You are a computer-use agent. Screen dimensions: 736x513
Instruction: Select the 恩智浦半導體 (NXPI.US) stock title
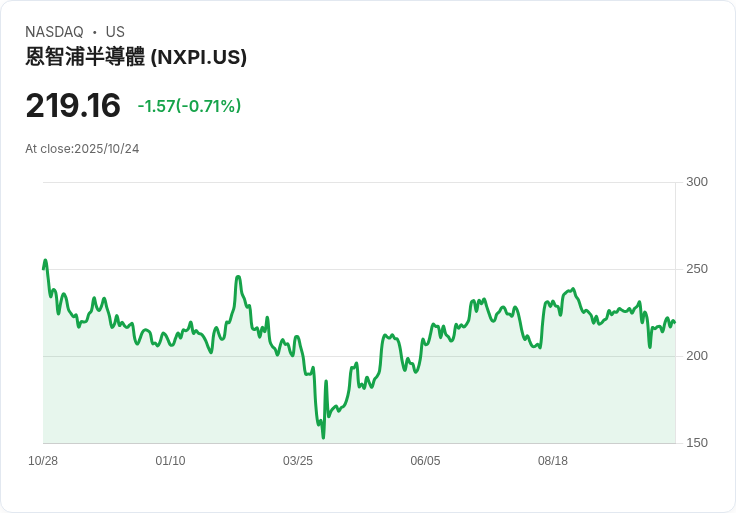tap(136, 57)
